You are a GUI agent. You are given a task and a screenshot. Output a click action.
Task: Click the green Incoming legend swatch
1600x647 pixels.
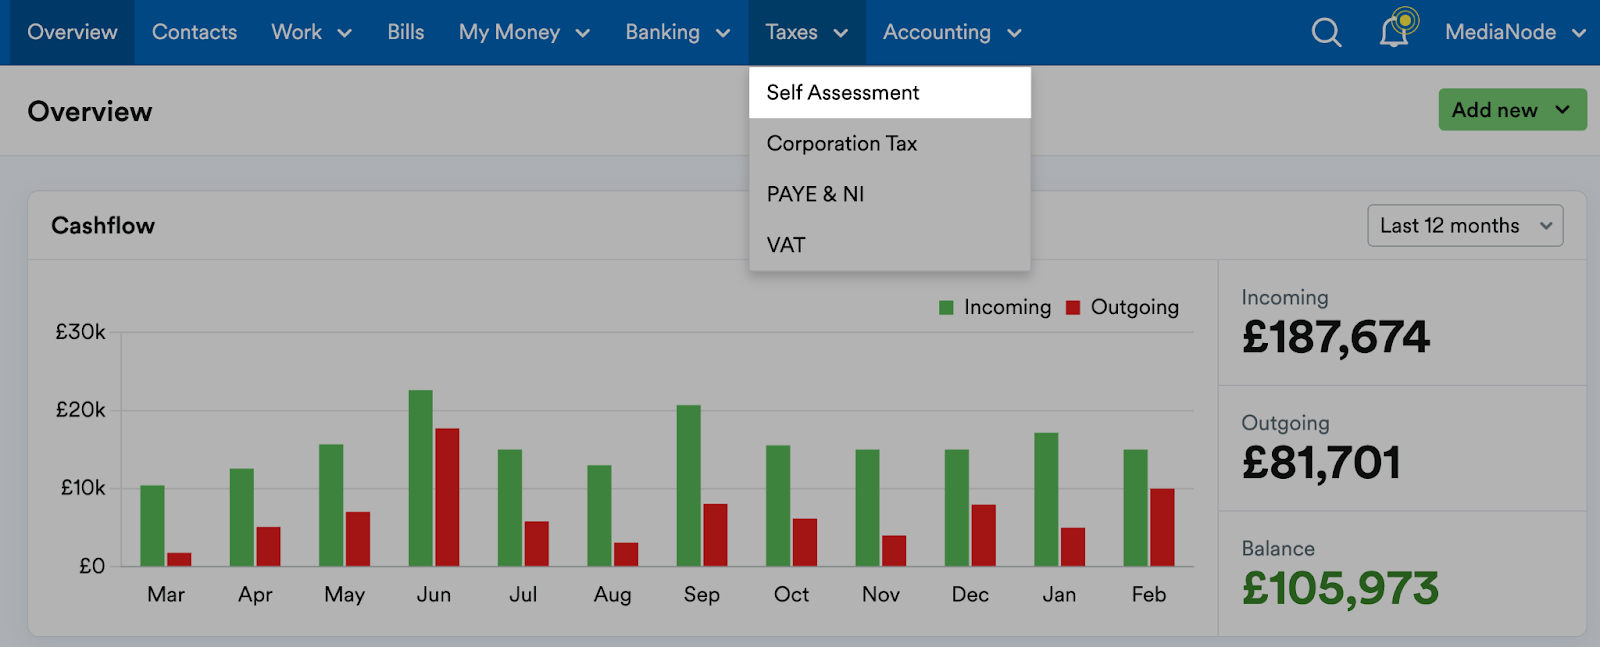pyautogui.click(x=946, y=308)
